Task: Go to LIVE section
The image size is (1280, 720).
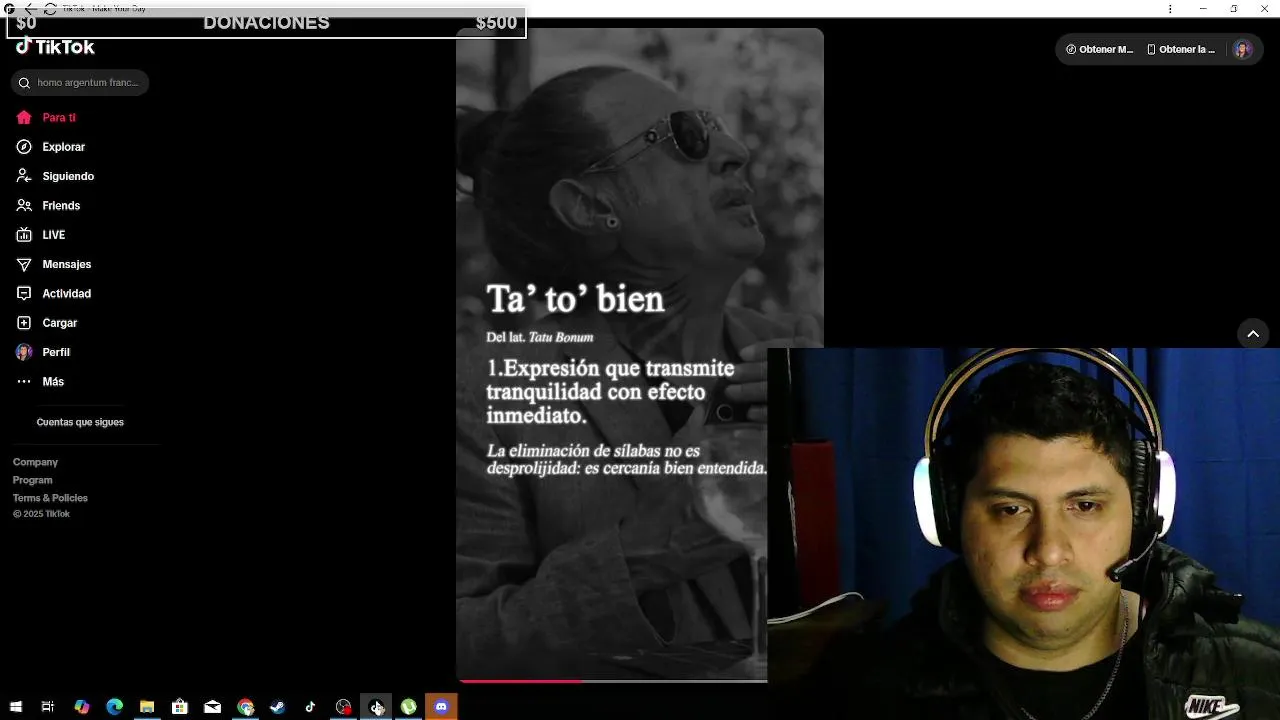Action: point(41,235)
